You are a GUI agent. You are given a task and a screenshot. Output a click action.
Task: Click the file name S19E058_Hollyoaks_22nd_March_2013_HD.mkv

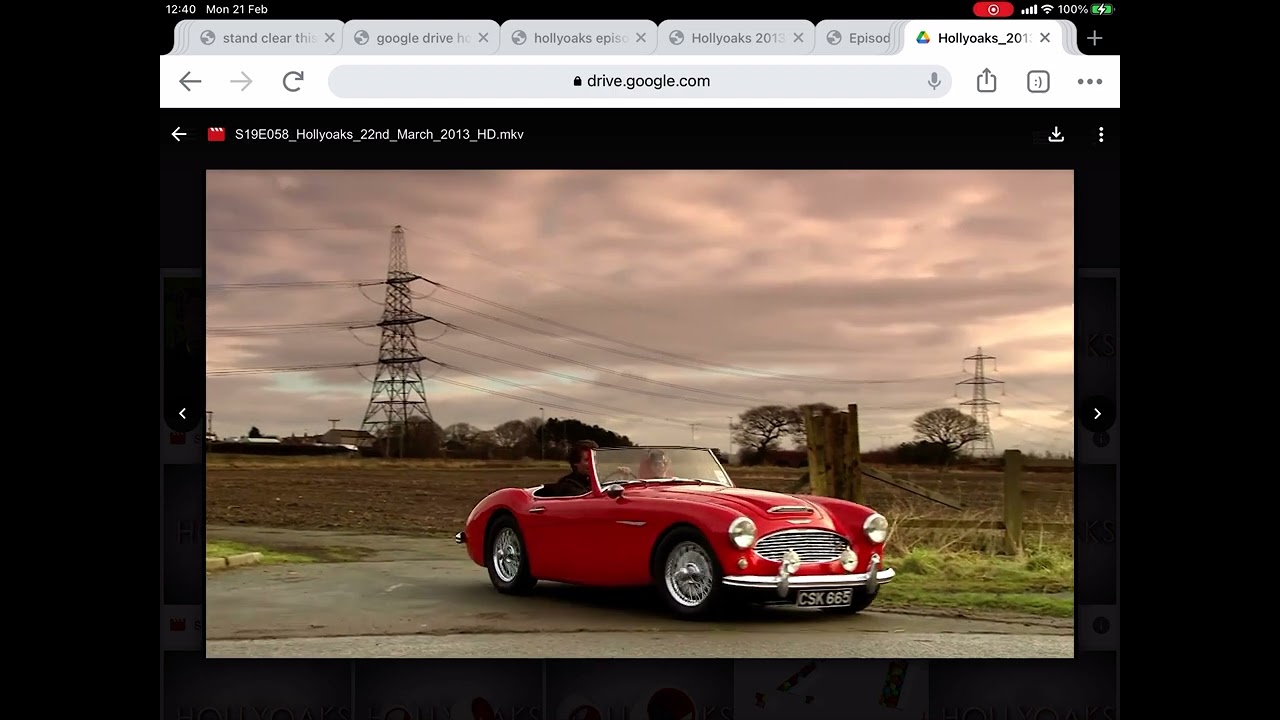(x=379, y=134)
